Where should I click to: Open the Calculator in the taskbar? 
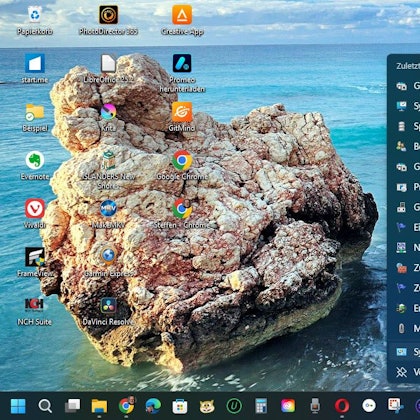[261, 406]
